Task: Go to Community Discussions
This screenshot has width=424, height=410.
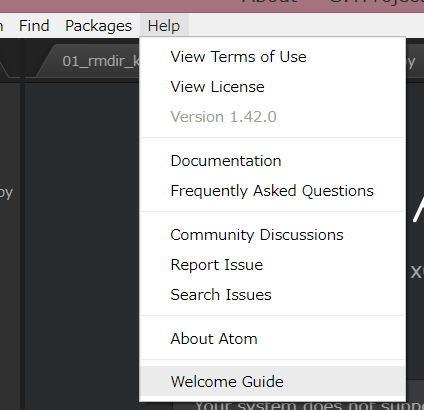Action: [x=272, y=235]
